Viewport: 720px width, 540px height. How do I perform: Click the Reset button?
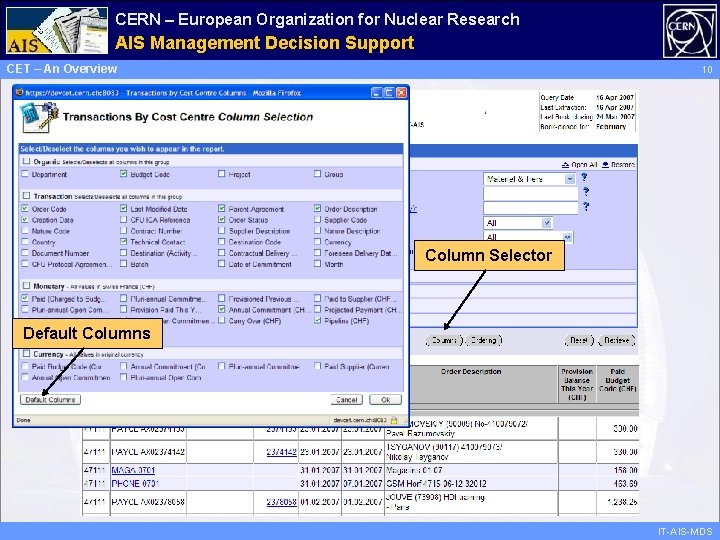(579, 340)
